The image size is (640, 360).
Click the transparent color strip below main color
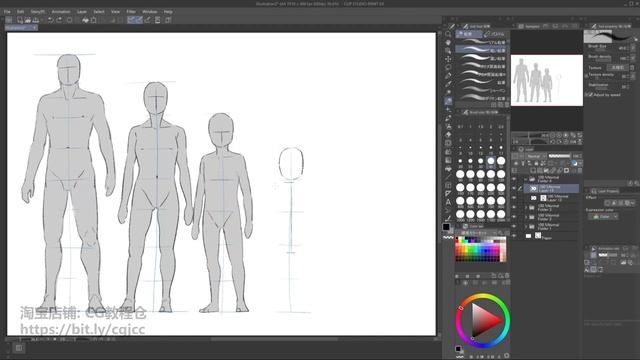(x=448, y=237)
